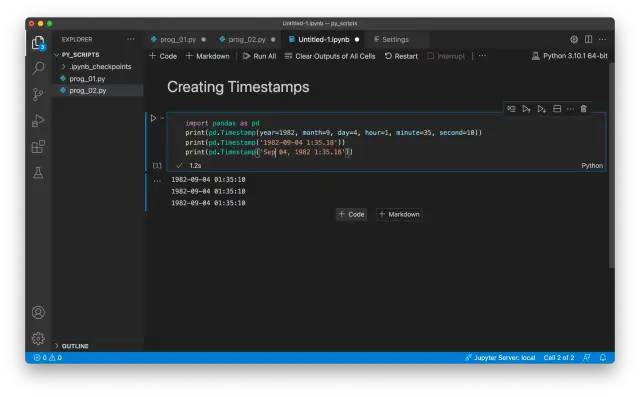Restart the notebook kernel

point(401,56)
